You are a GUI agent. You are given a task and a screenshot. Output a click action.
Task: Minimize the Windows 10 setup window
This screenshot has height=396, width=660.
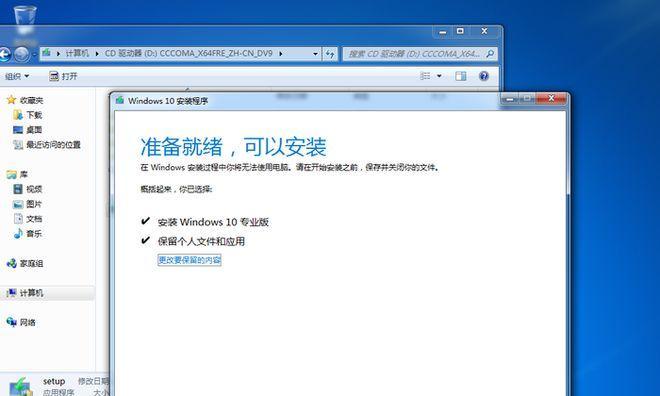(510, 99)
